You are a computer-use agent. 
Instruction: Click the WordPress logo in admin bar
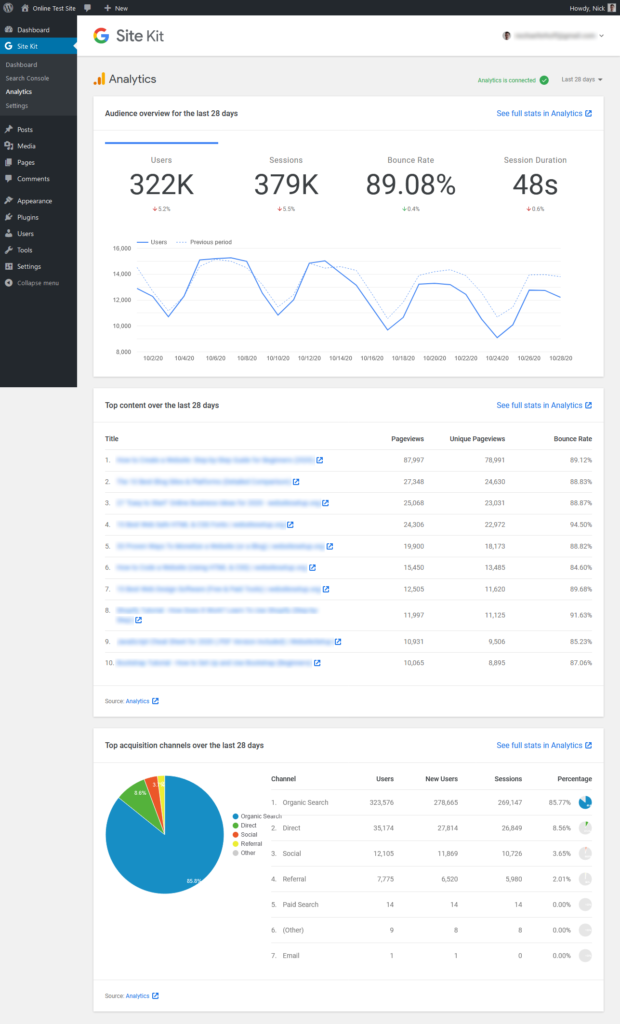tap(7, 7)
